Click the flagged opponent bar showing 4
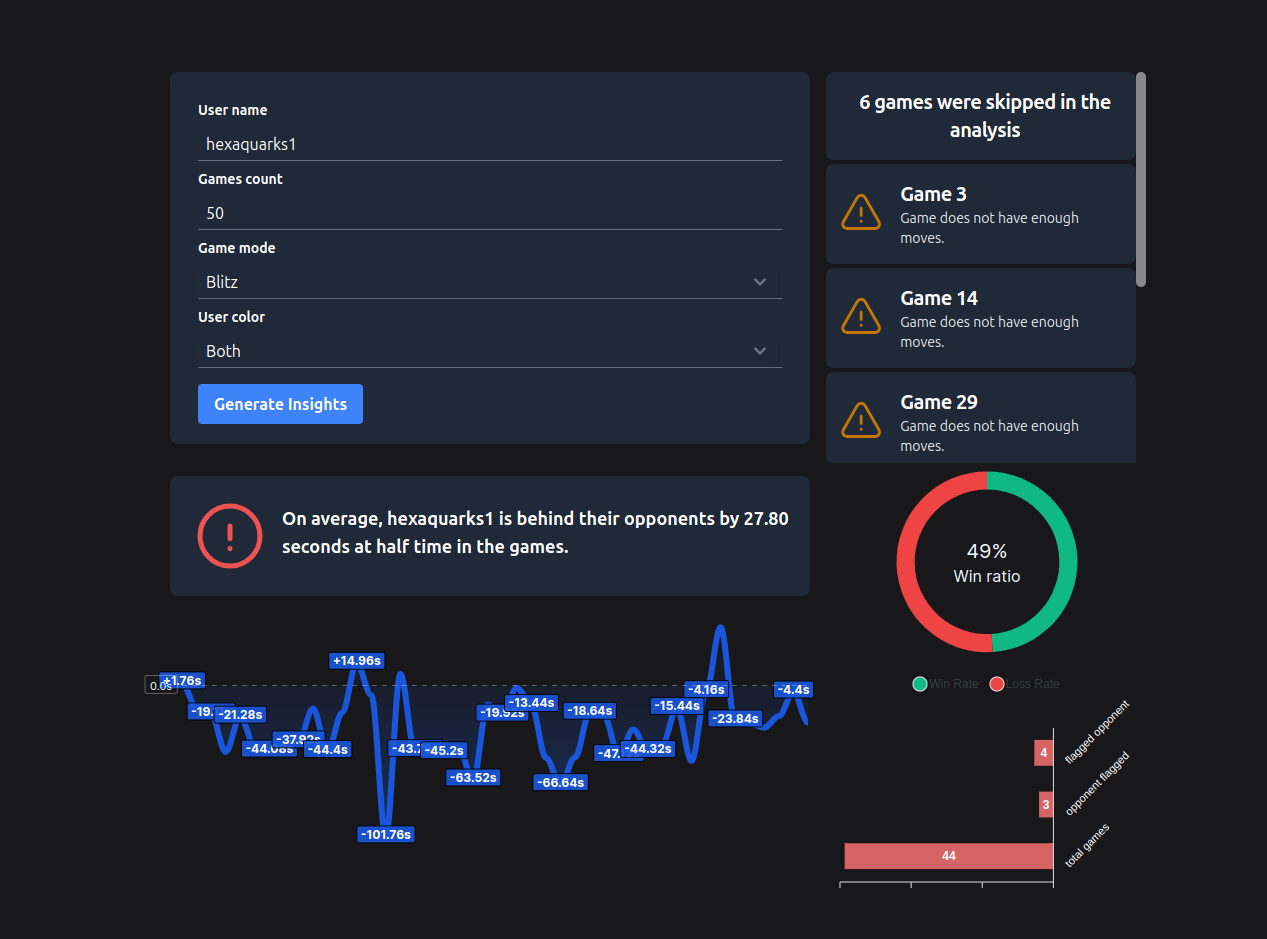This screenshot has width=1267, height=939. tap(1043, 753)
